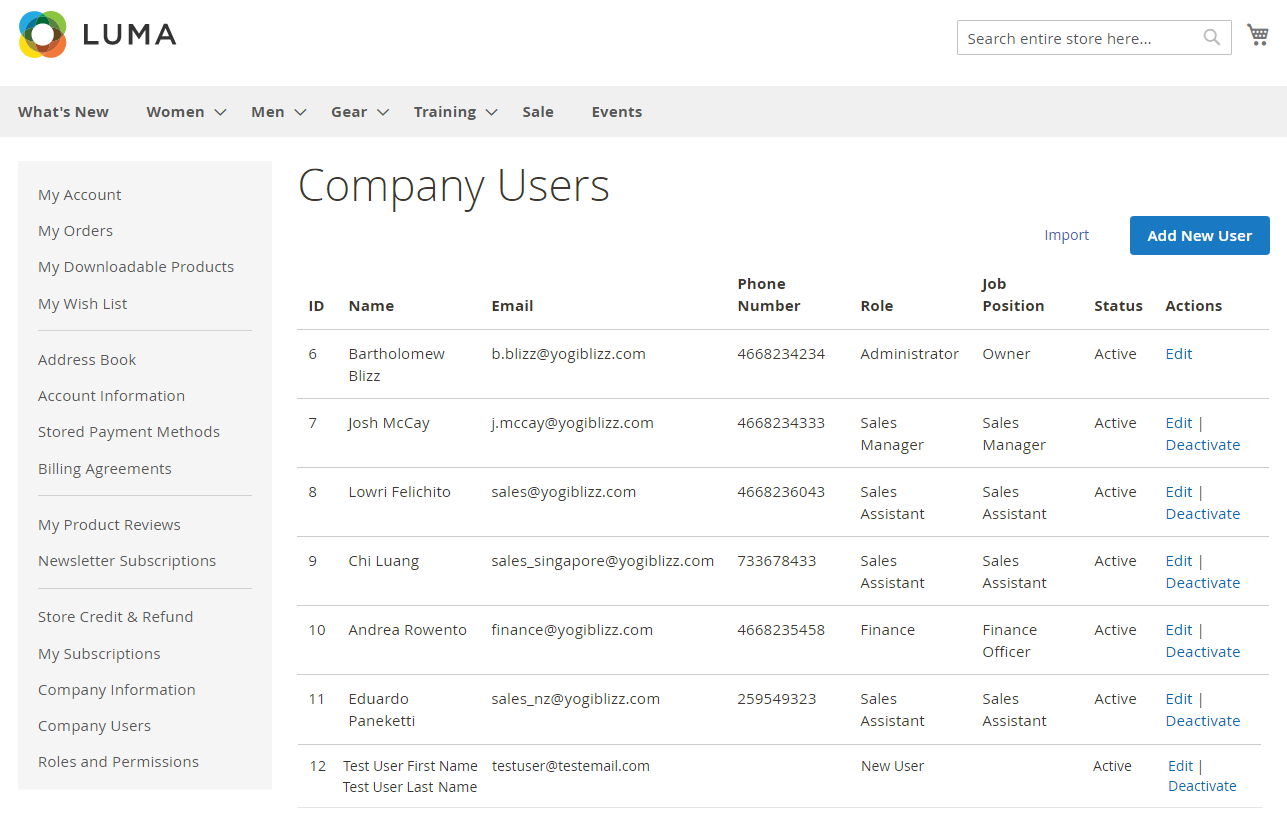This screenshot has height=817, width=1287.
Task: Click email j.mccay@yogiblizz.com
Action: tap(572, 423)
